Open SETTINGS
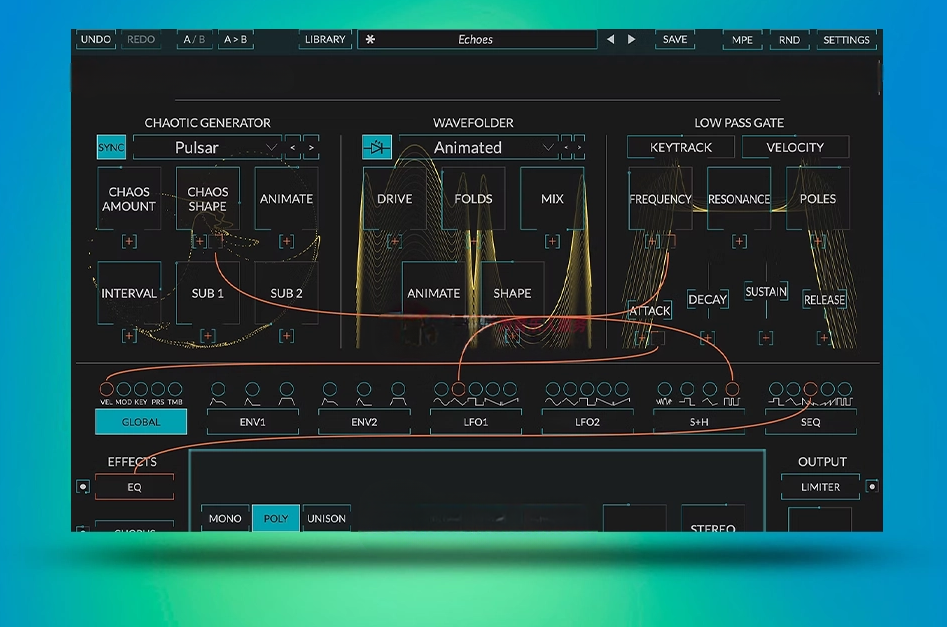This screenshot has height=627, width=947. click(846, 40)
